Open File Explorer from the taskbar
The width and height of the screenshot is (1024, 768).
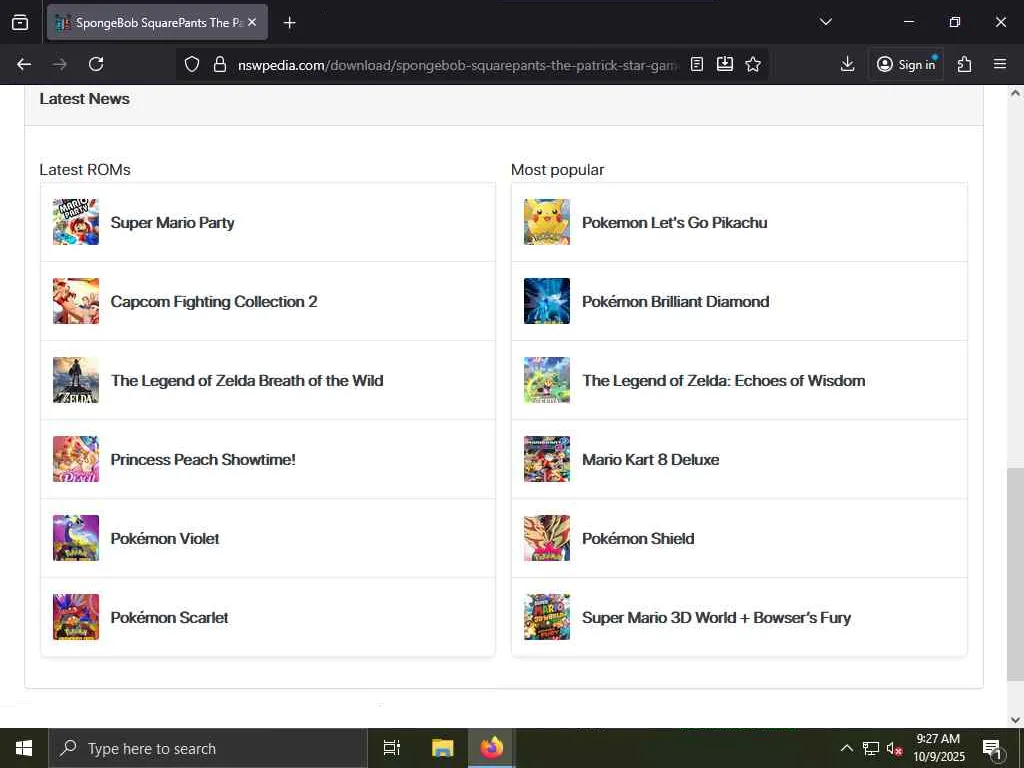442,748
